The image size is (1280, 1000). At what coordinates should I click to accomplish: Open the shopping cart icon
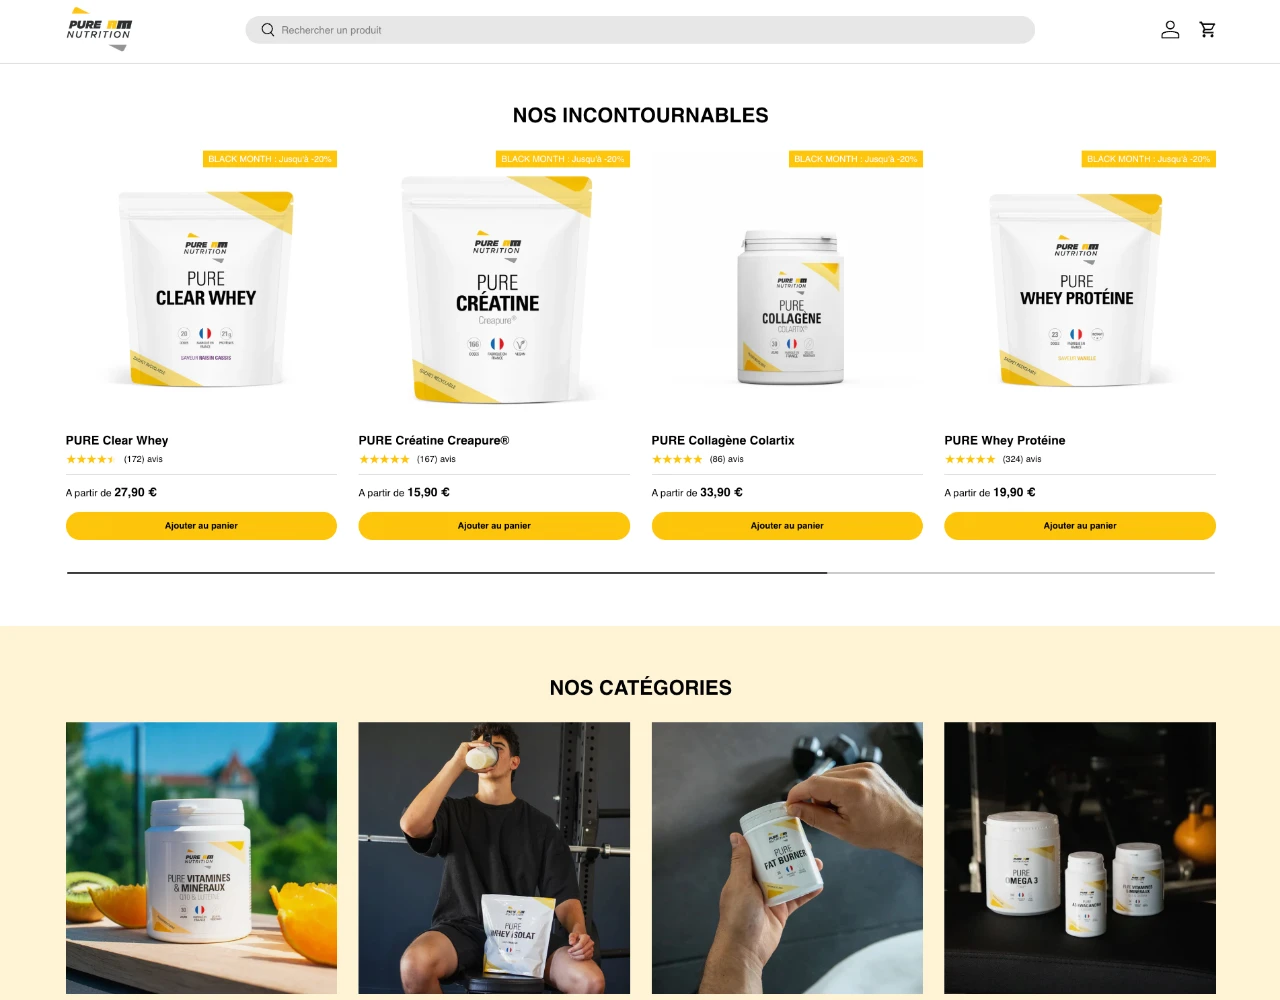(1208, 30)
